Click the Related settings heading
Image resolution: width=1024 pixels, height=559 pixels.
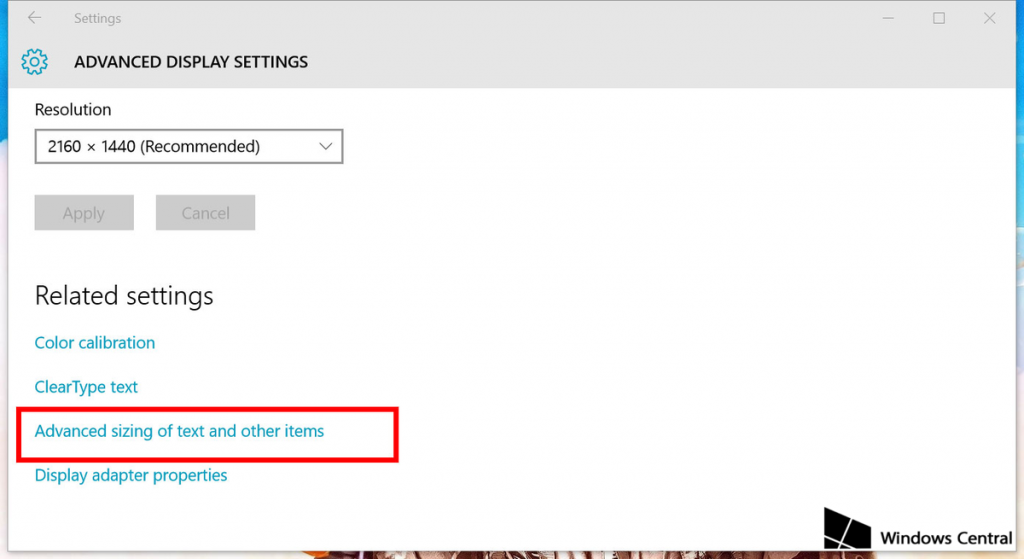click(124, 296)
